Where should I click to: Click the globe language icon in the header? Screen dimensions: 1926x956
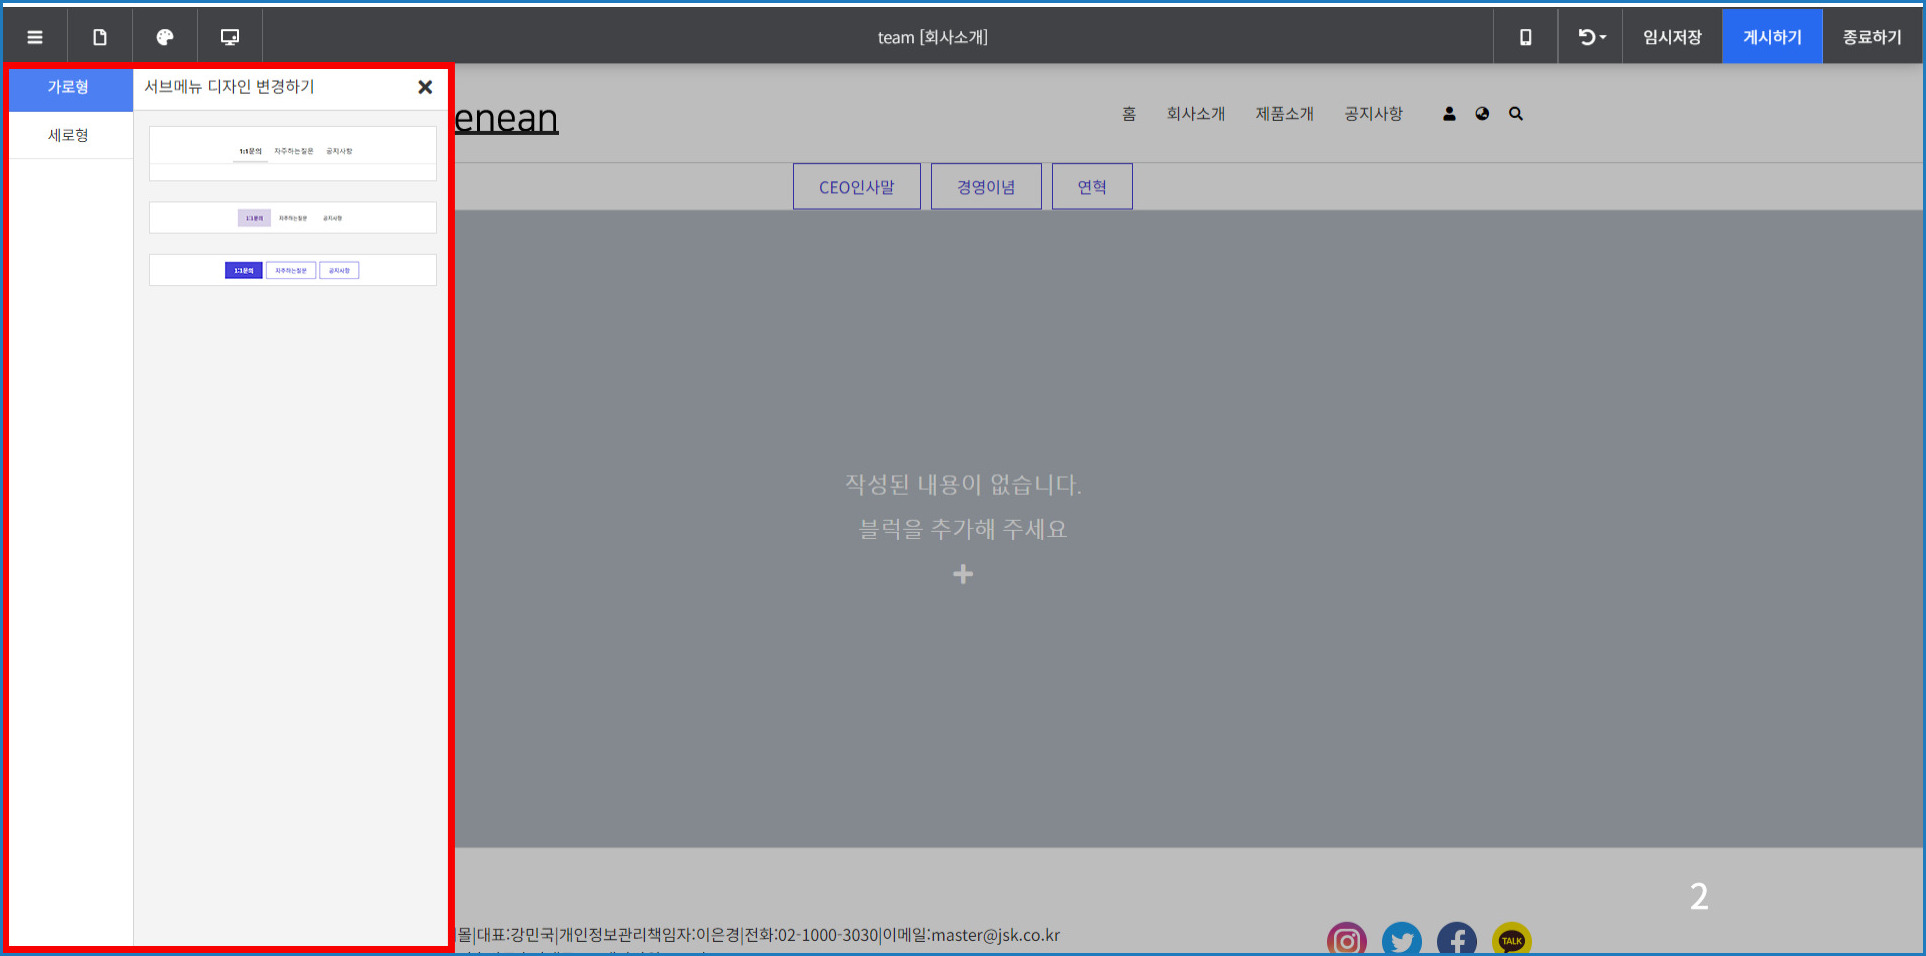tap(1482, 114)
